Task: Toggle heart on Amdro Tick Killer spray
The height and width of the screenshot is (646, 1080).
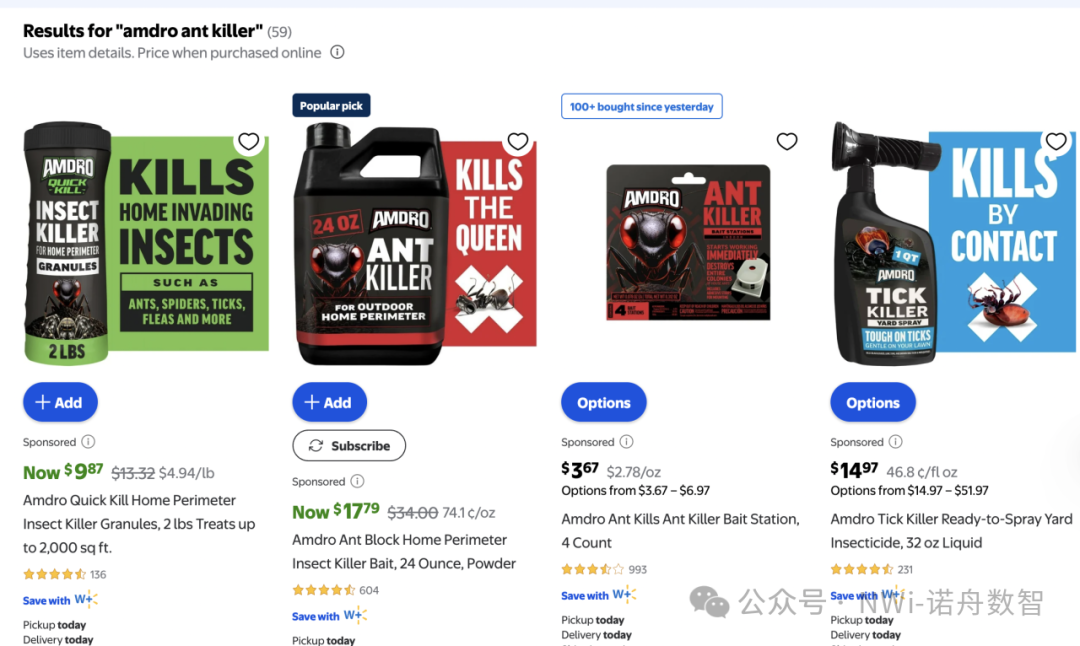Action: pyautogui.click(x=1056, y=142)
